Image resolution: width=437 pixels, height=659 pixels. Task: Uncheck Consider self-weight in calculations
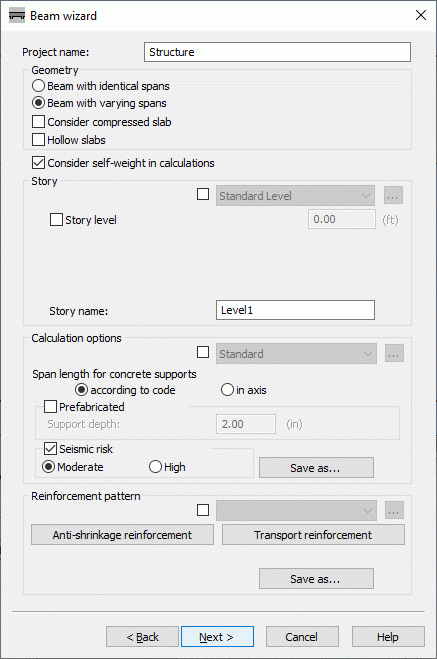point(123,163)
